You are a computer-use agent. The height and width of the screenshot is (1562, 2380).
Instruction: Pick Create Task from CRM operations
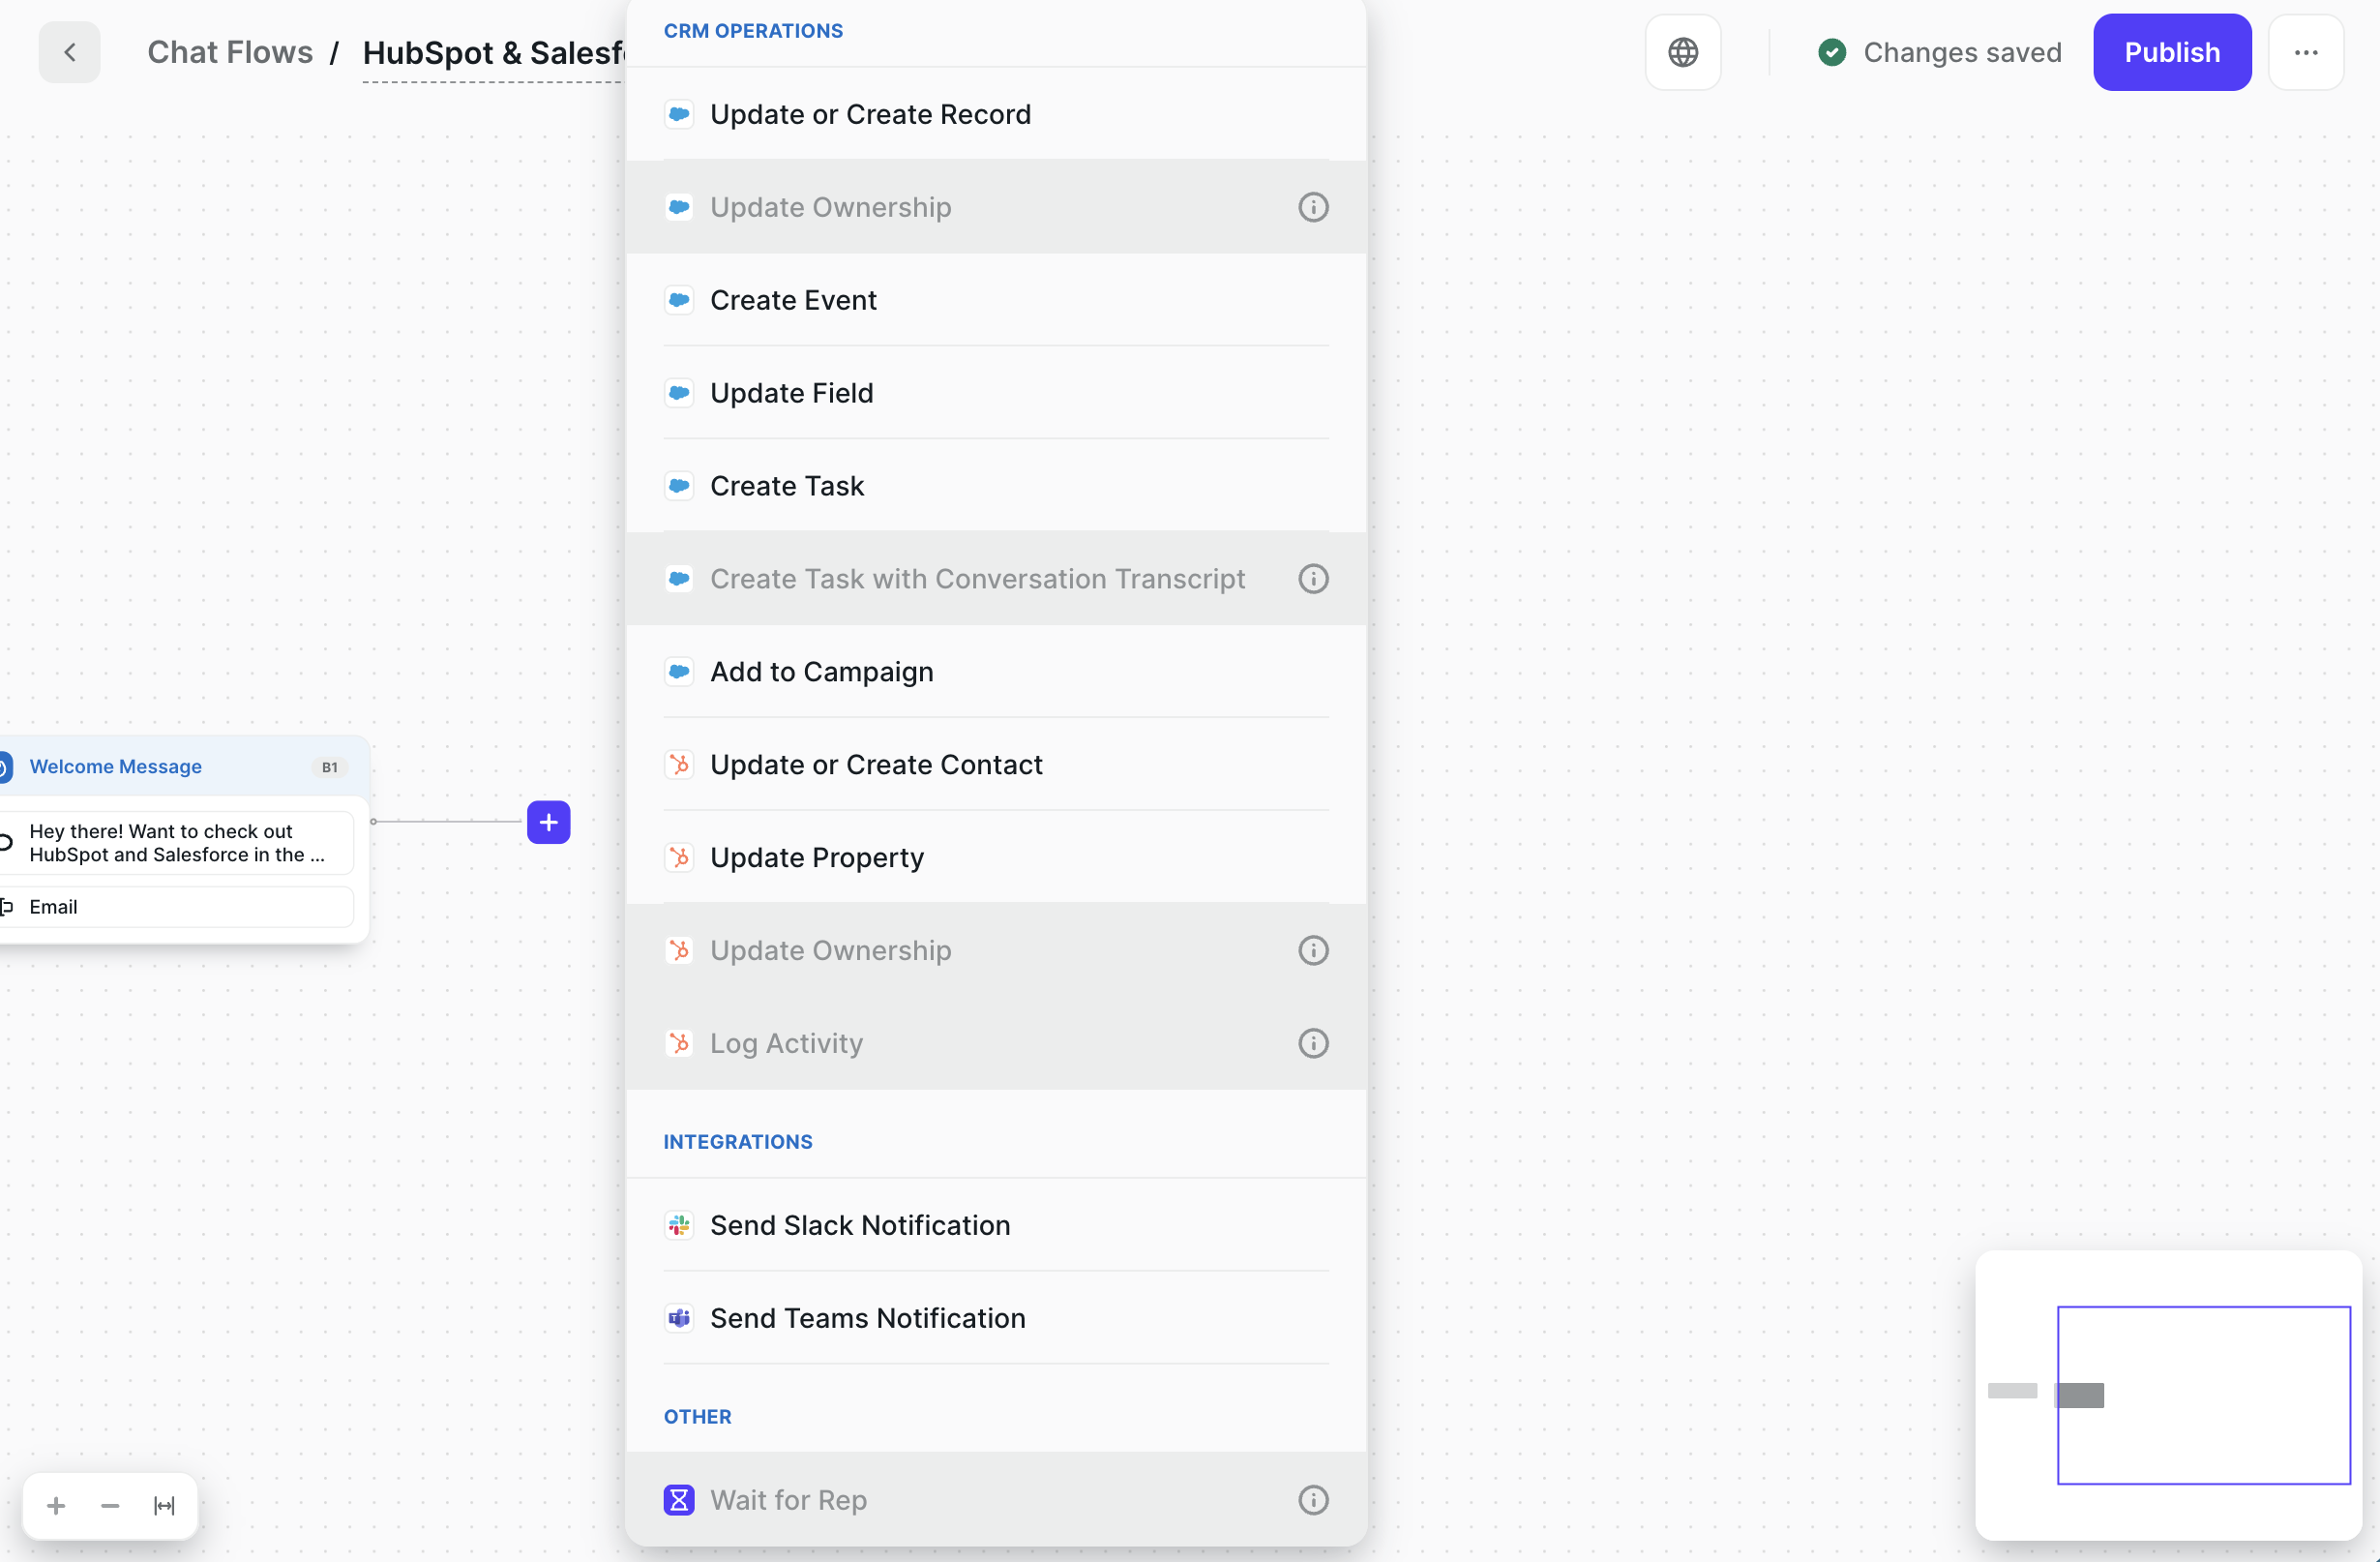tap(996, 486)
